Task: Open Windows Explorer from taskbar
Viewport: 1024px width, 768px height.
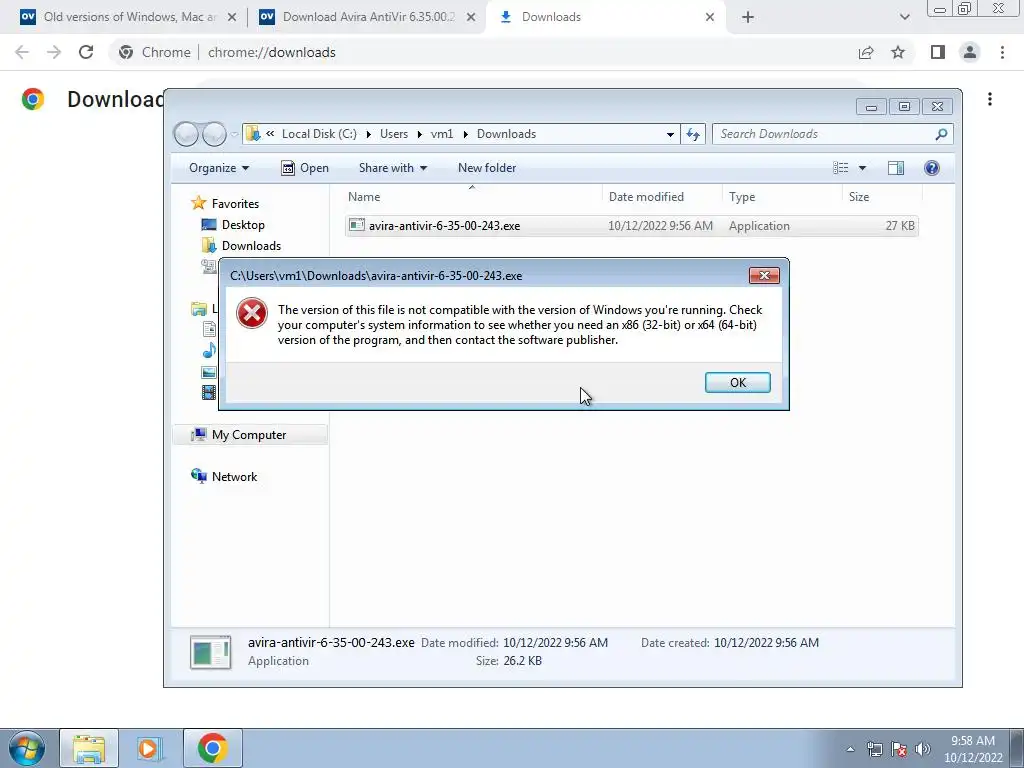Action: point(89,748)
